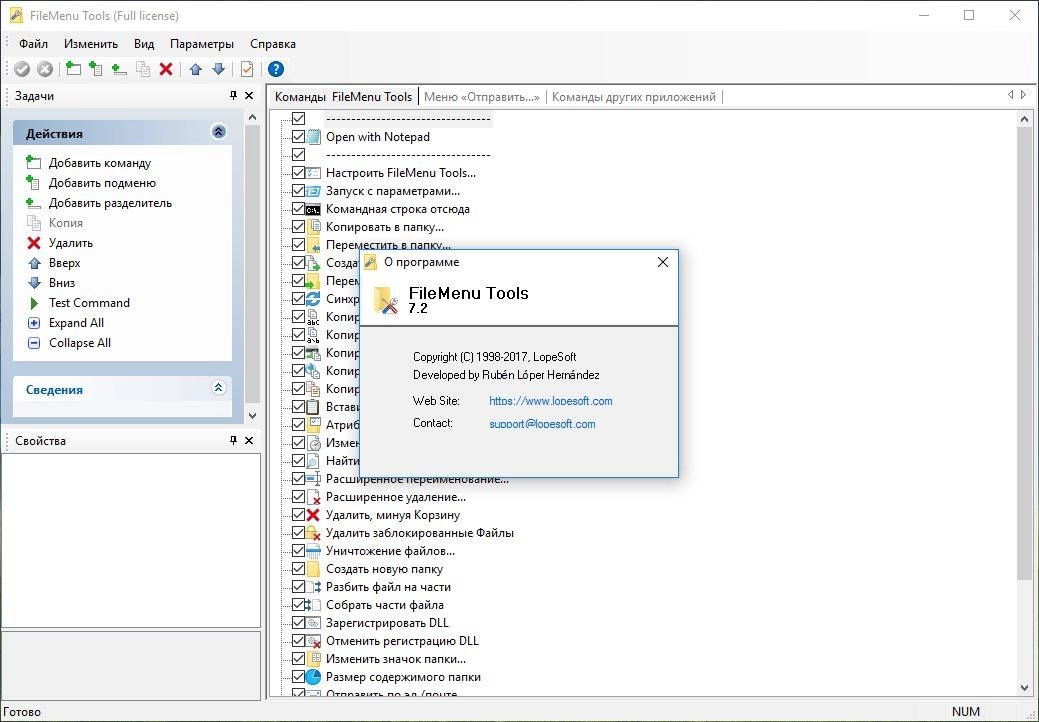Uncheck the Open with Notepad checkbox
The image size is (1039, 722).
pos(298,137)
